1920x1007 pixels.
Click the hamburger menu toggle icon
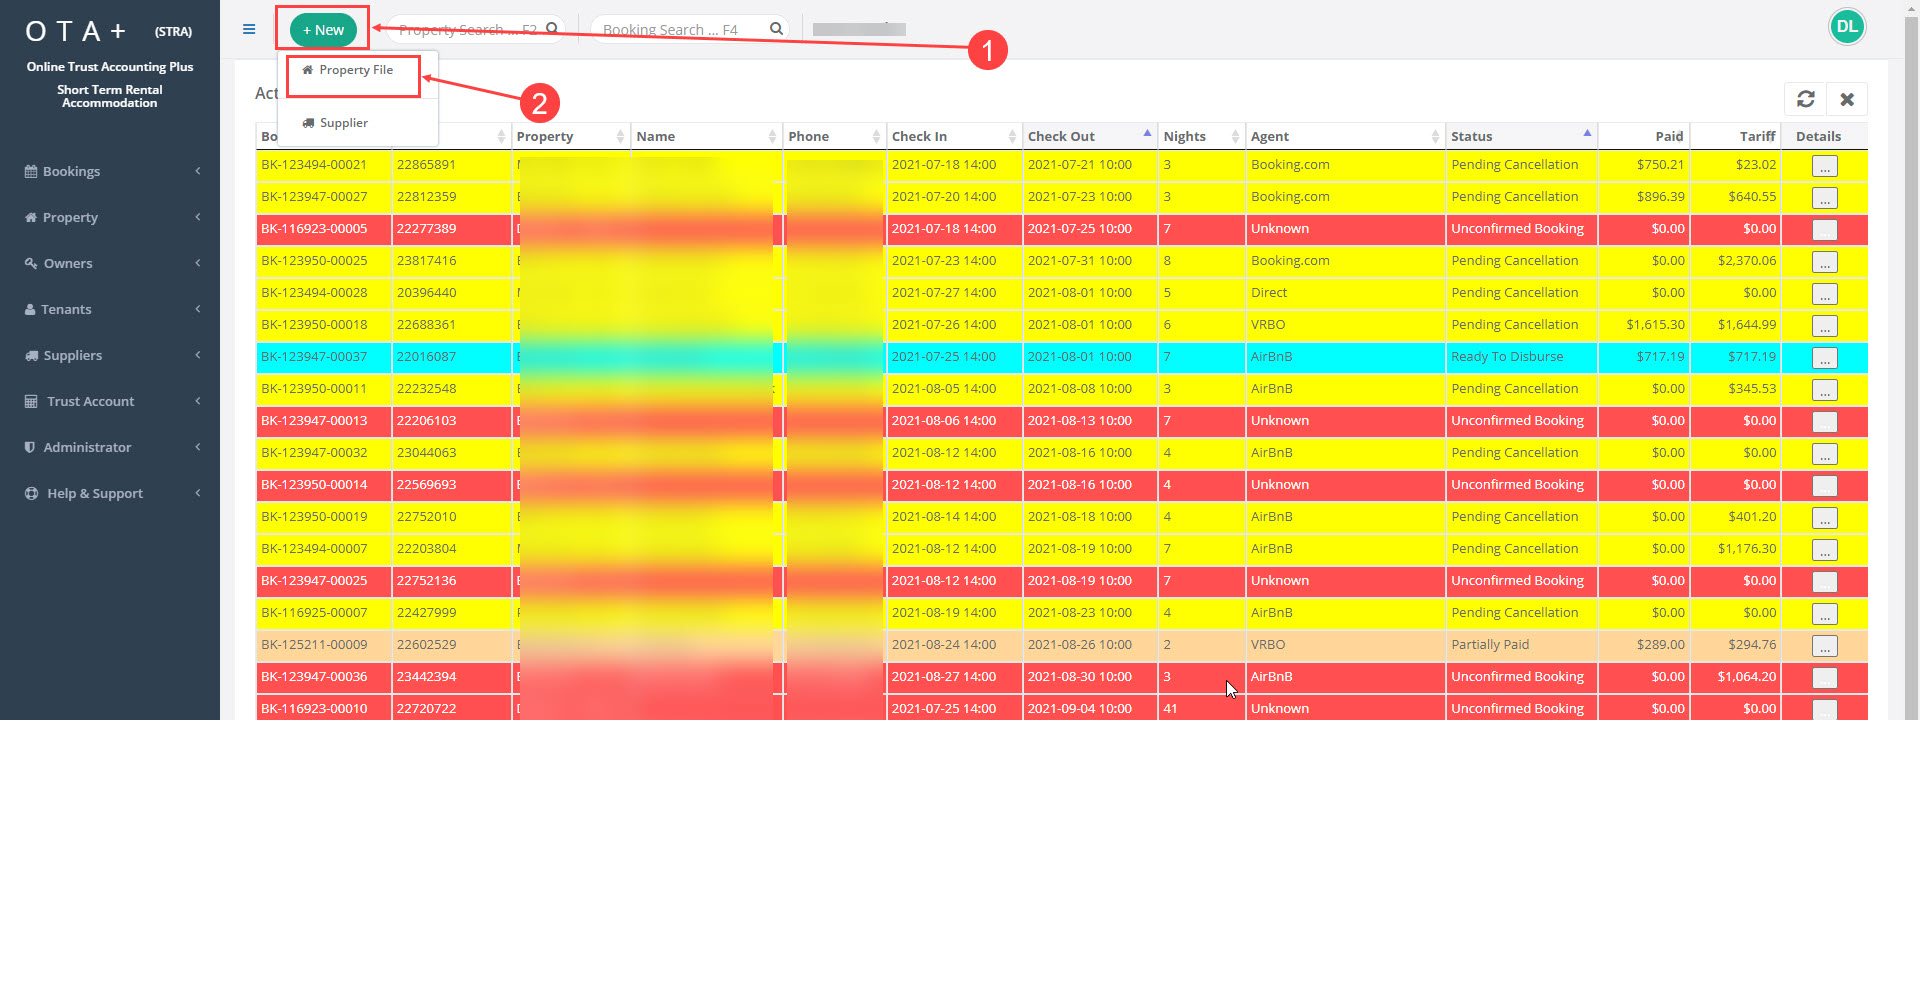click(249, 29)
